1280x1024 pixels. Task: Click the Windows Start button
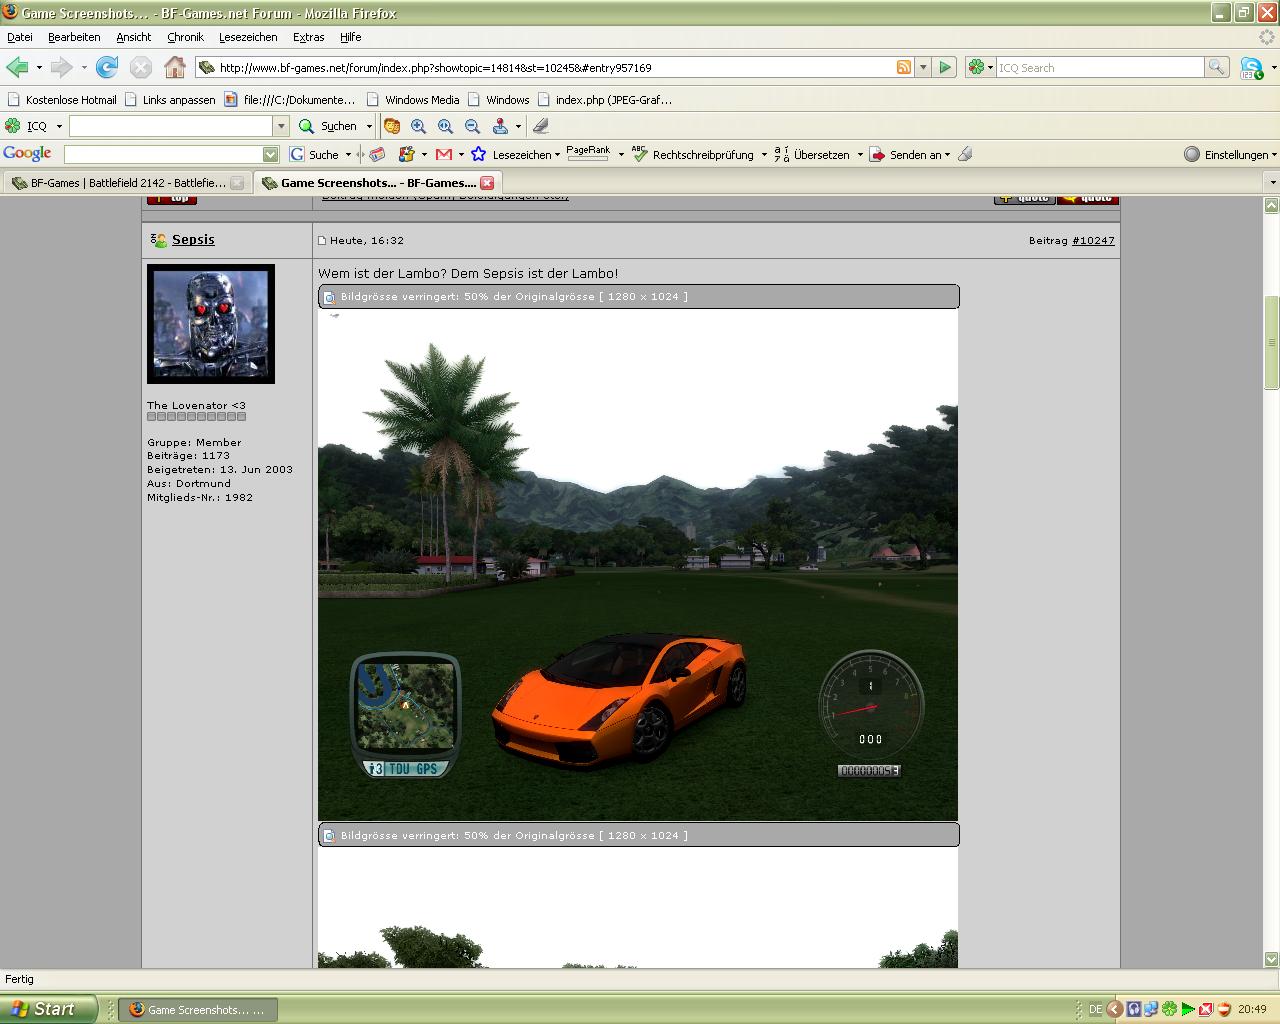pos(48,1009)
